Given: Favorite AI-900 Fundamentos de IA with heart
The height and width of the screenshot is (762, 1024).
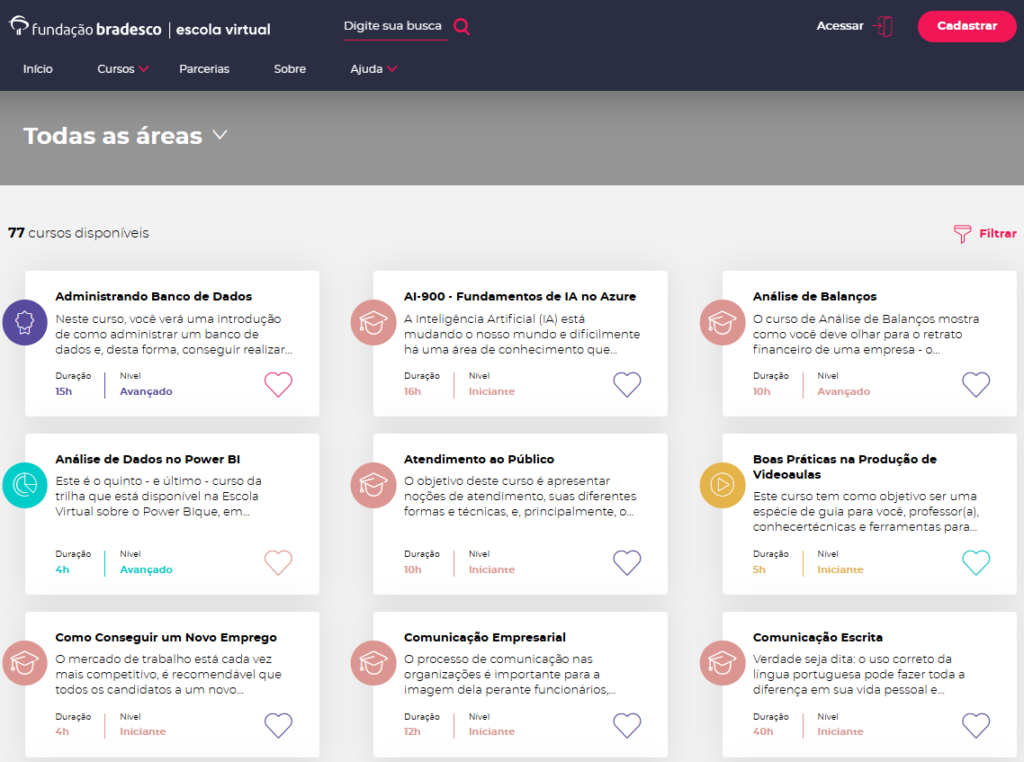Looking at the screenshot, I should (x=627, y=384).
